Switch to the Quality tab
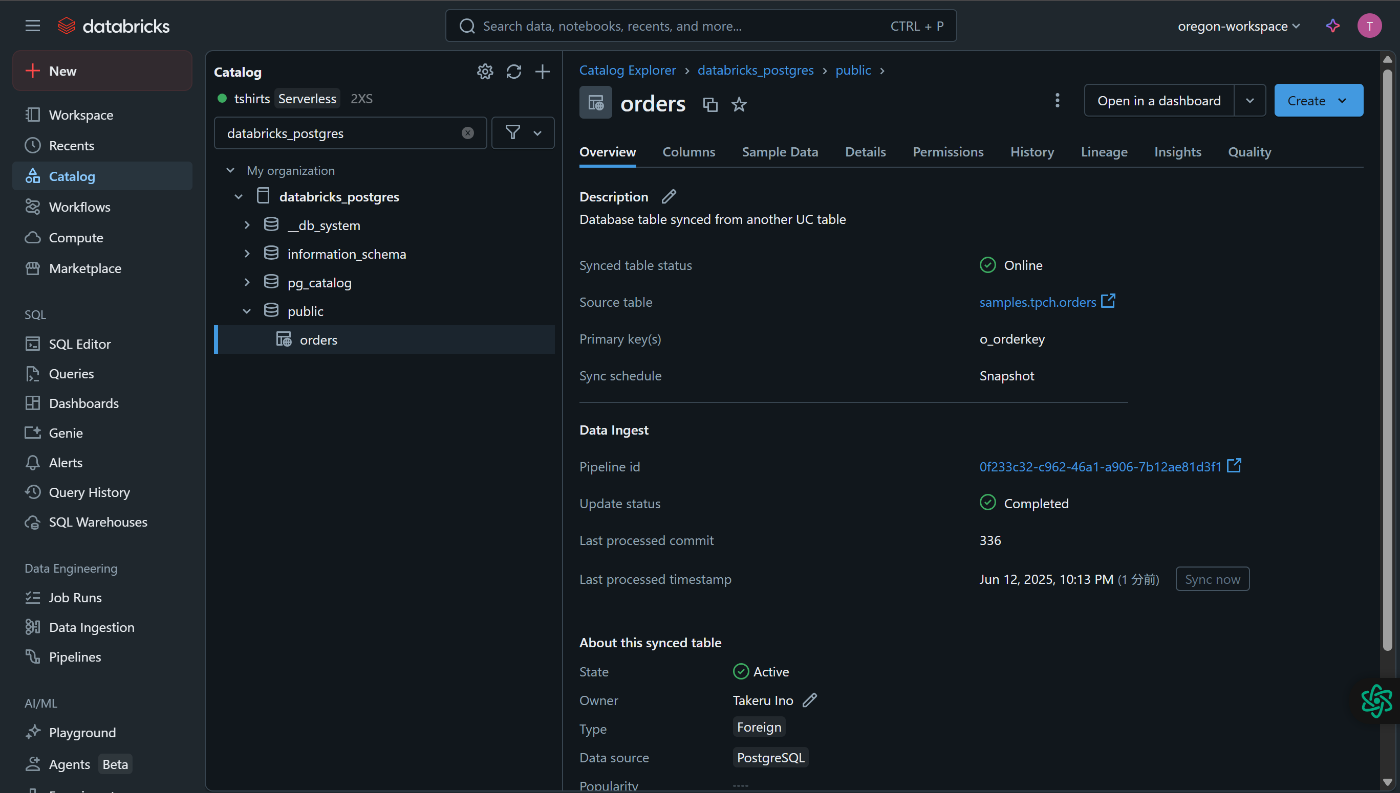1400x793 pixels. (1250, 152)
